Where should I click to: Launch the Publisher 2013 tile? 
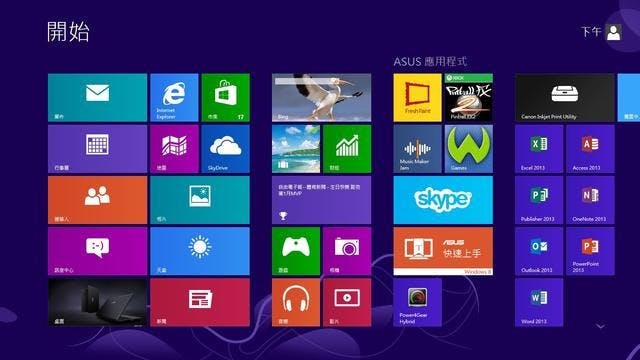pos(539,200)
